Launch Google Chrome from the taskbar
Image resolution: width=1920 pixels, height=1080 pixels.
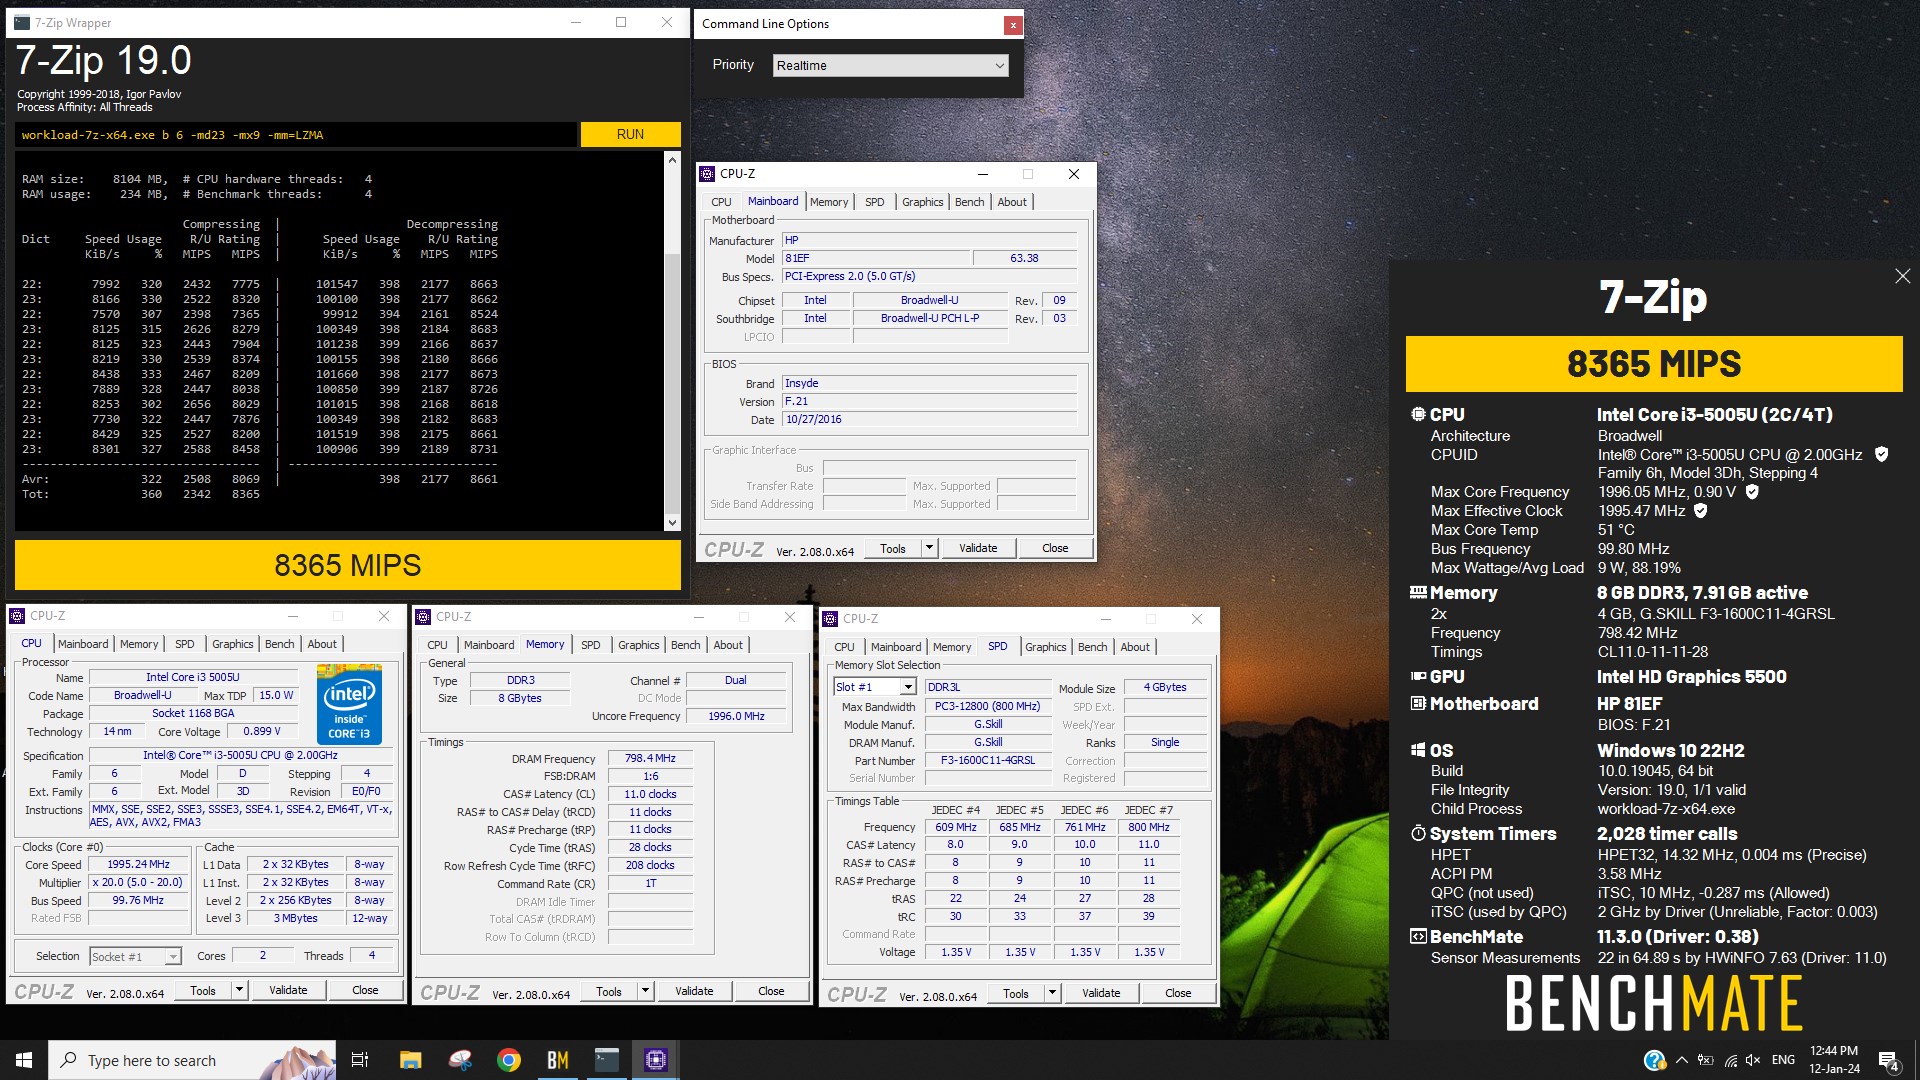[x=509, y=1060]
